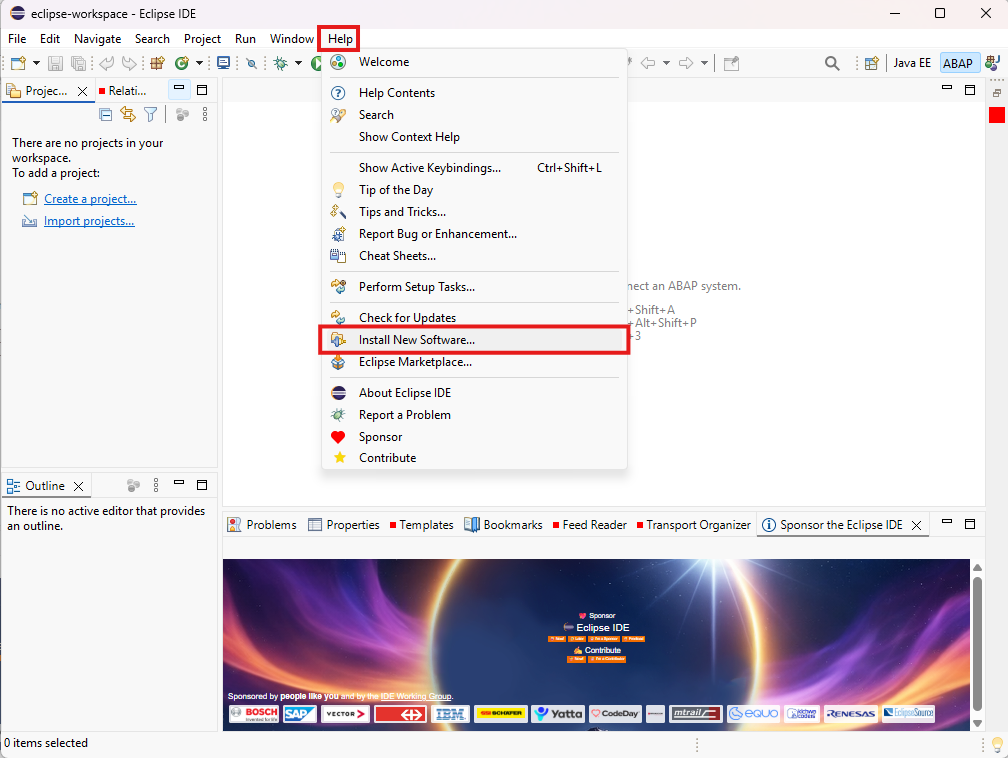Close the open Help menu
The image size is (1008, 758).
(340, 39)
